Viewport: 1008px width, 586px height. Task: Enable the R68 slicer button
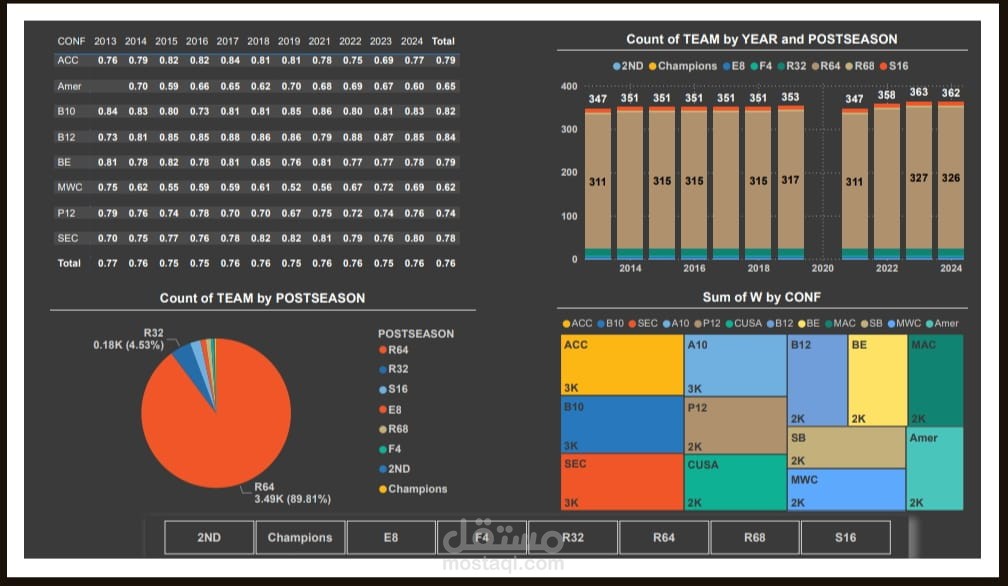point(755,537)
